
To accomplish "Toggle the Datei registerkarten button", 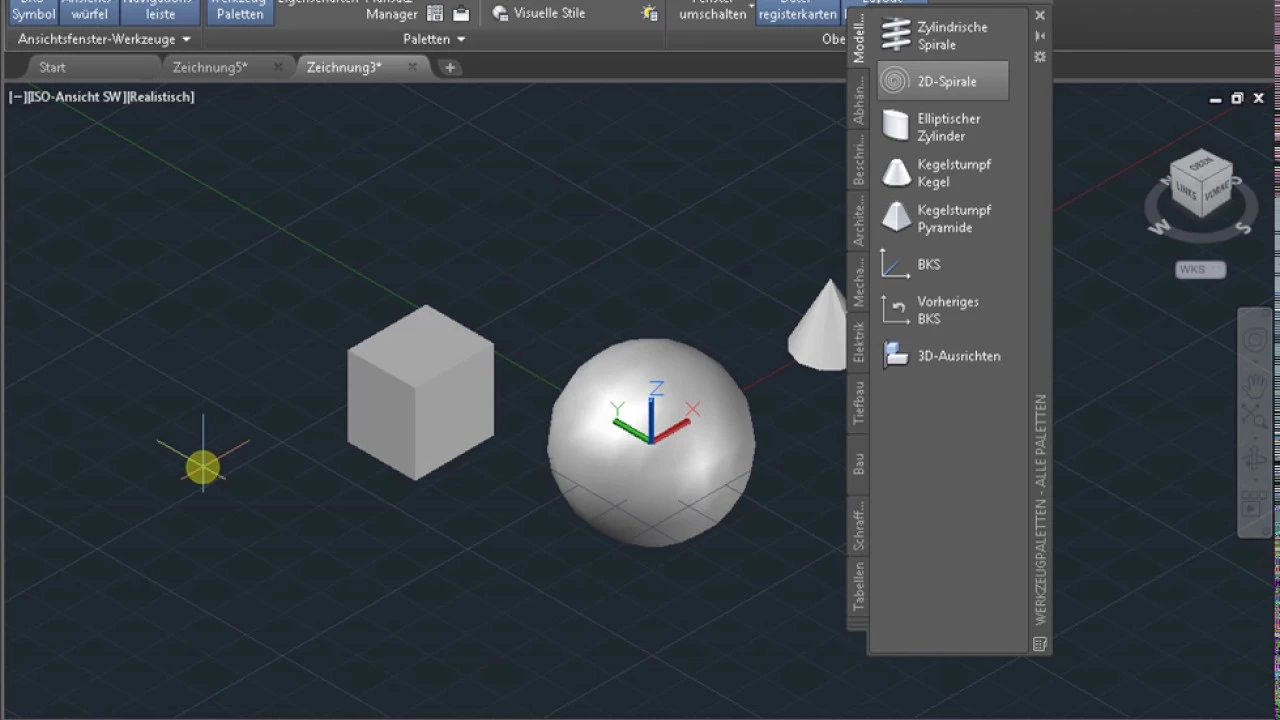I will (797, 11).
